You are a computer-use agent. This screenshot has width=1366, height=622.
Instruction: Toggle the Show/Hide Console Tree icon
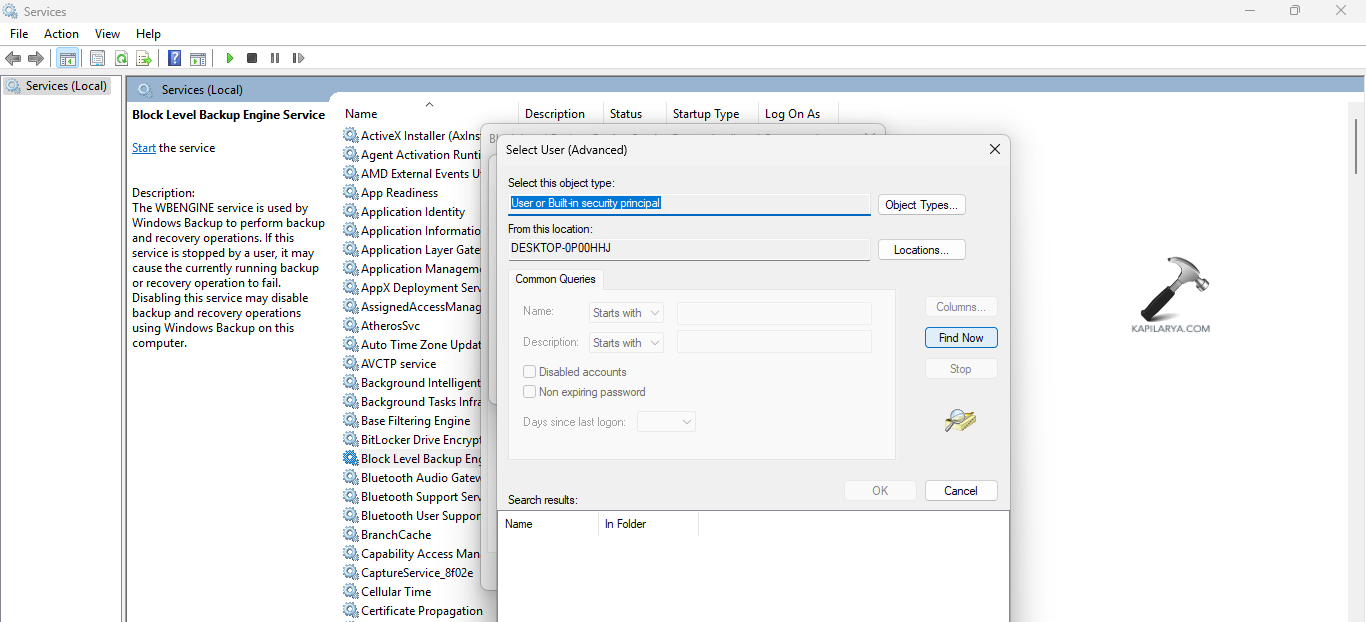[68, 59]
